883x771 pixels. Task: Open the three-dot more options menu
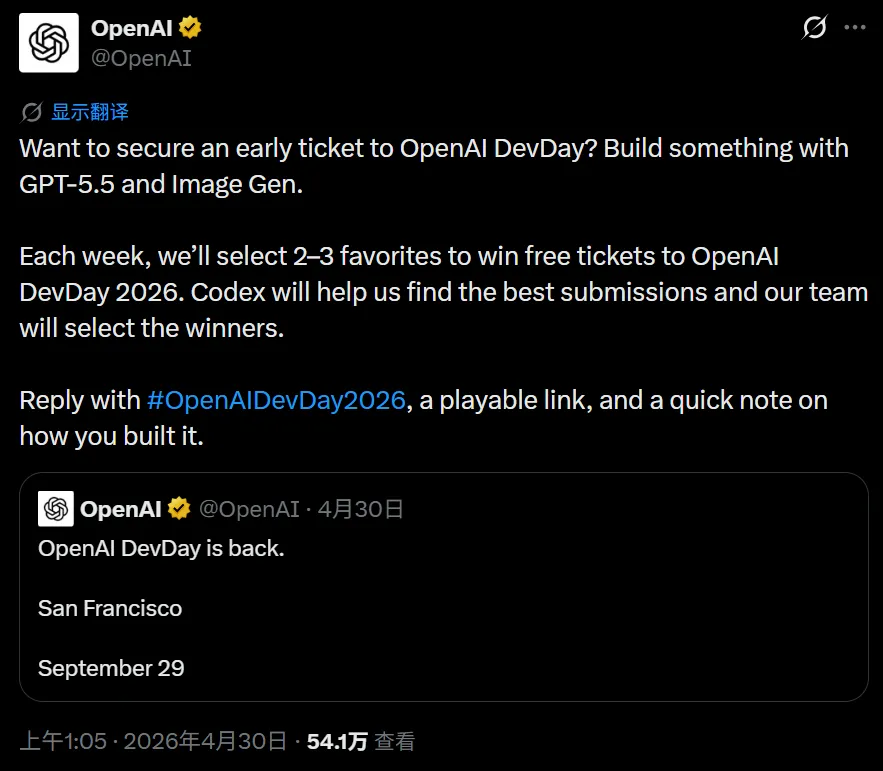click(854, 27)
